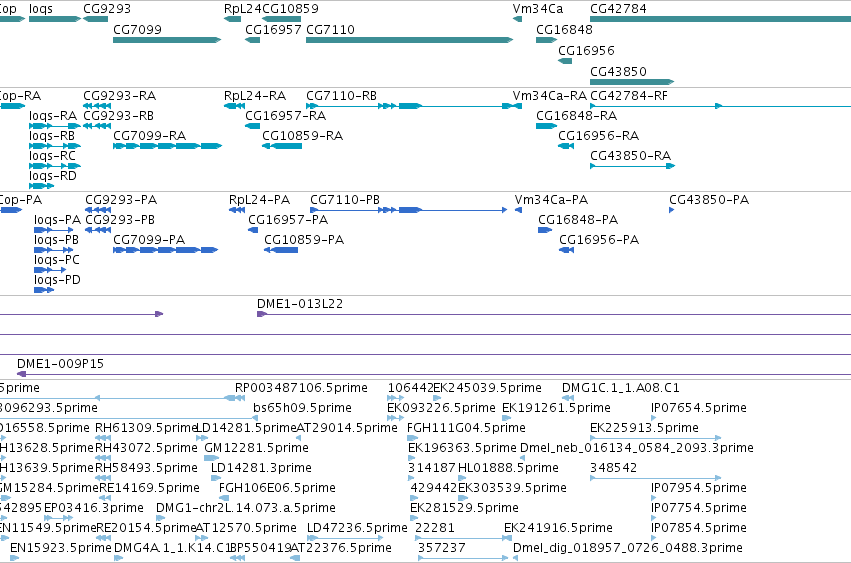Open protein CG16957-PA label
The width and height of the screenshot is (851, 563).
[288, 220]
